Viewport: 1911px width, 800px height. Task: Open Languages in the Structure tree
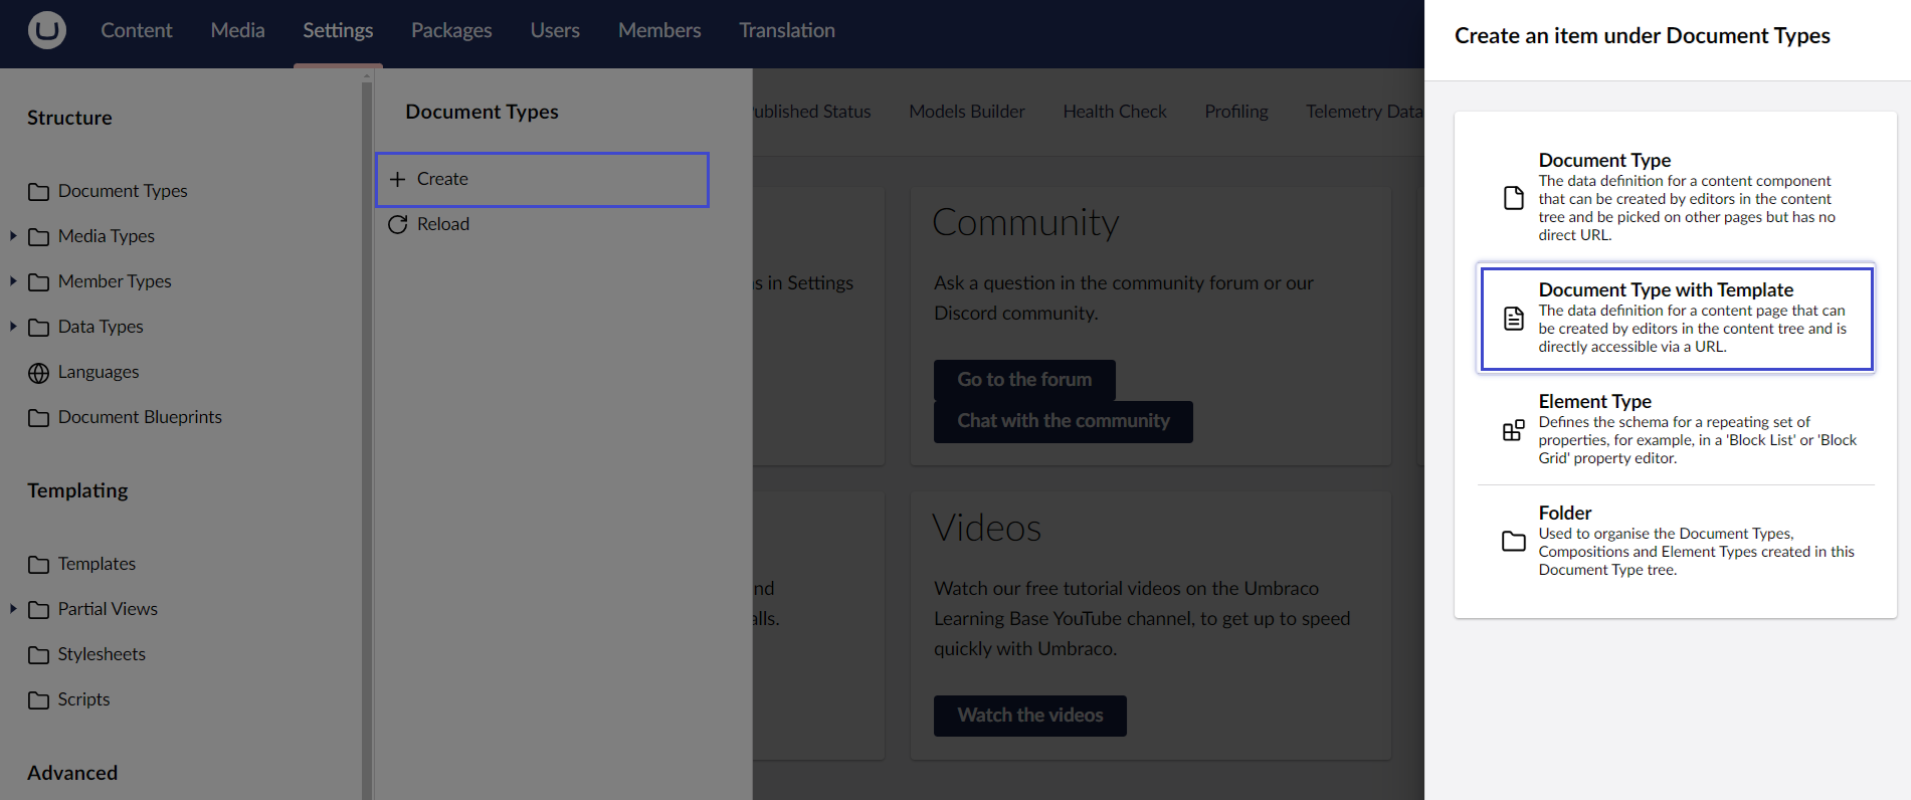[x=98, y=372]
